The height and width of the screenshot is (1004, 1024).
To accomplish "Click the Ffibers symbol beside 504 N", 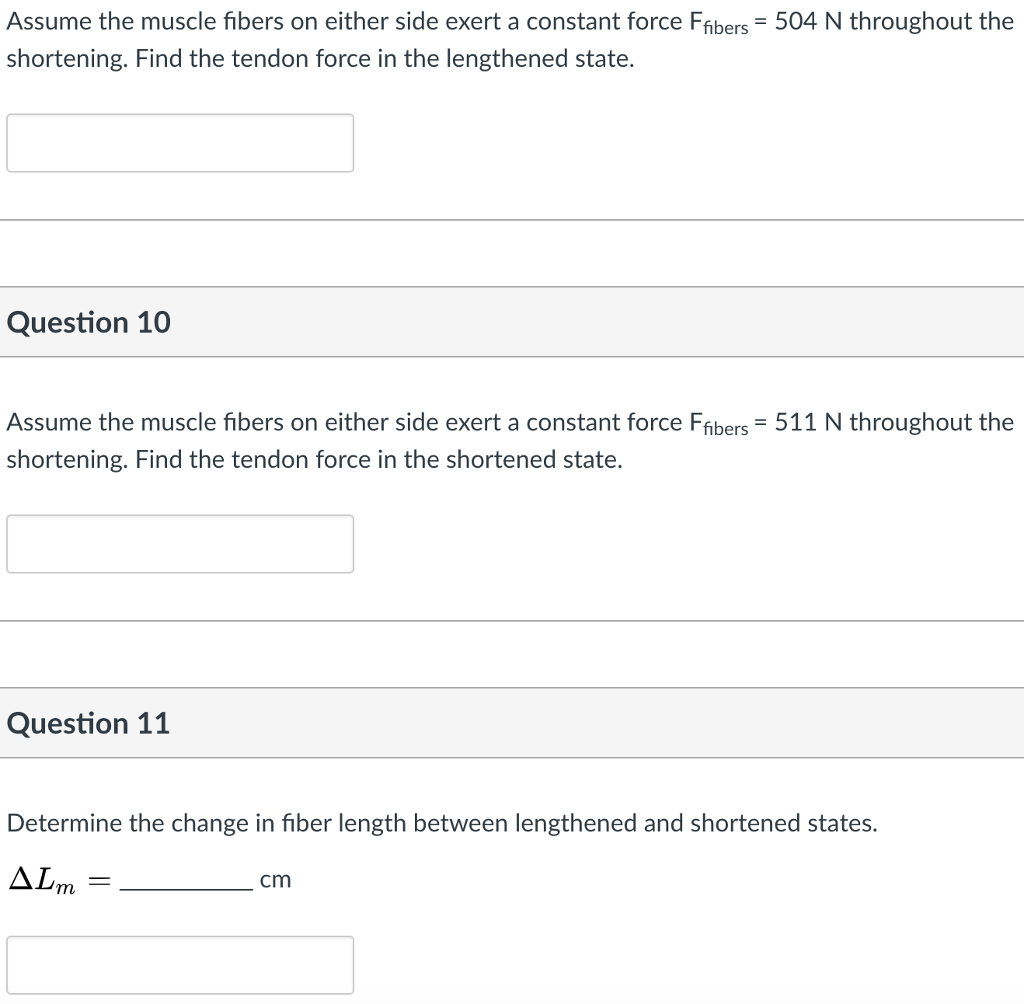I will 718,24.
